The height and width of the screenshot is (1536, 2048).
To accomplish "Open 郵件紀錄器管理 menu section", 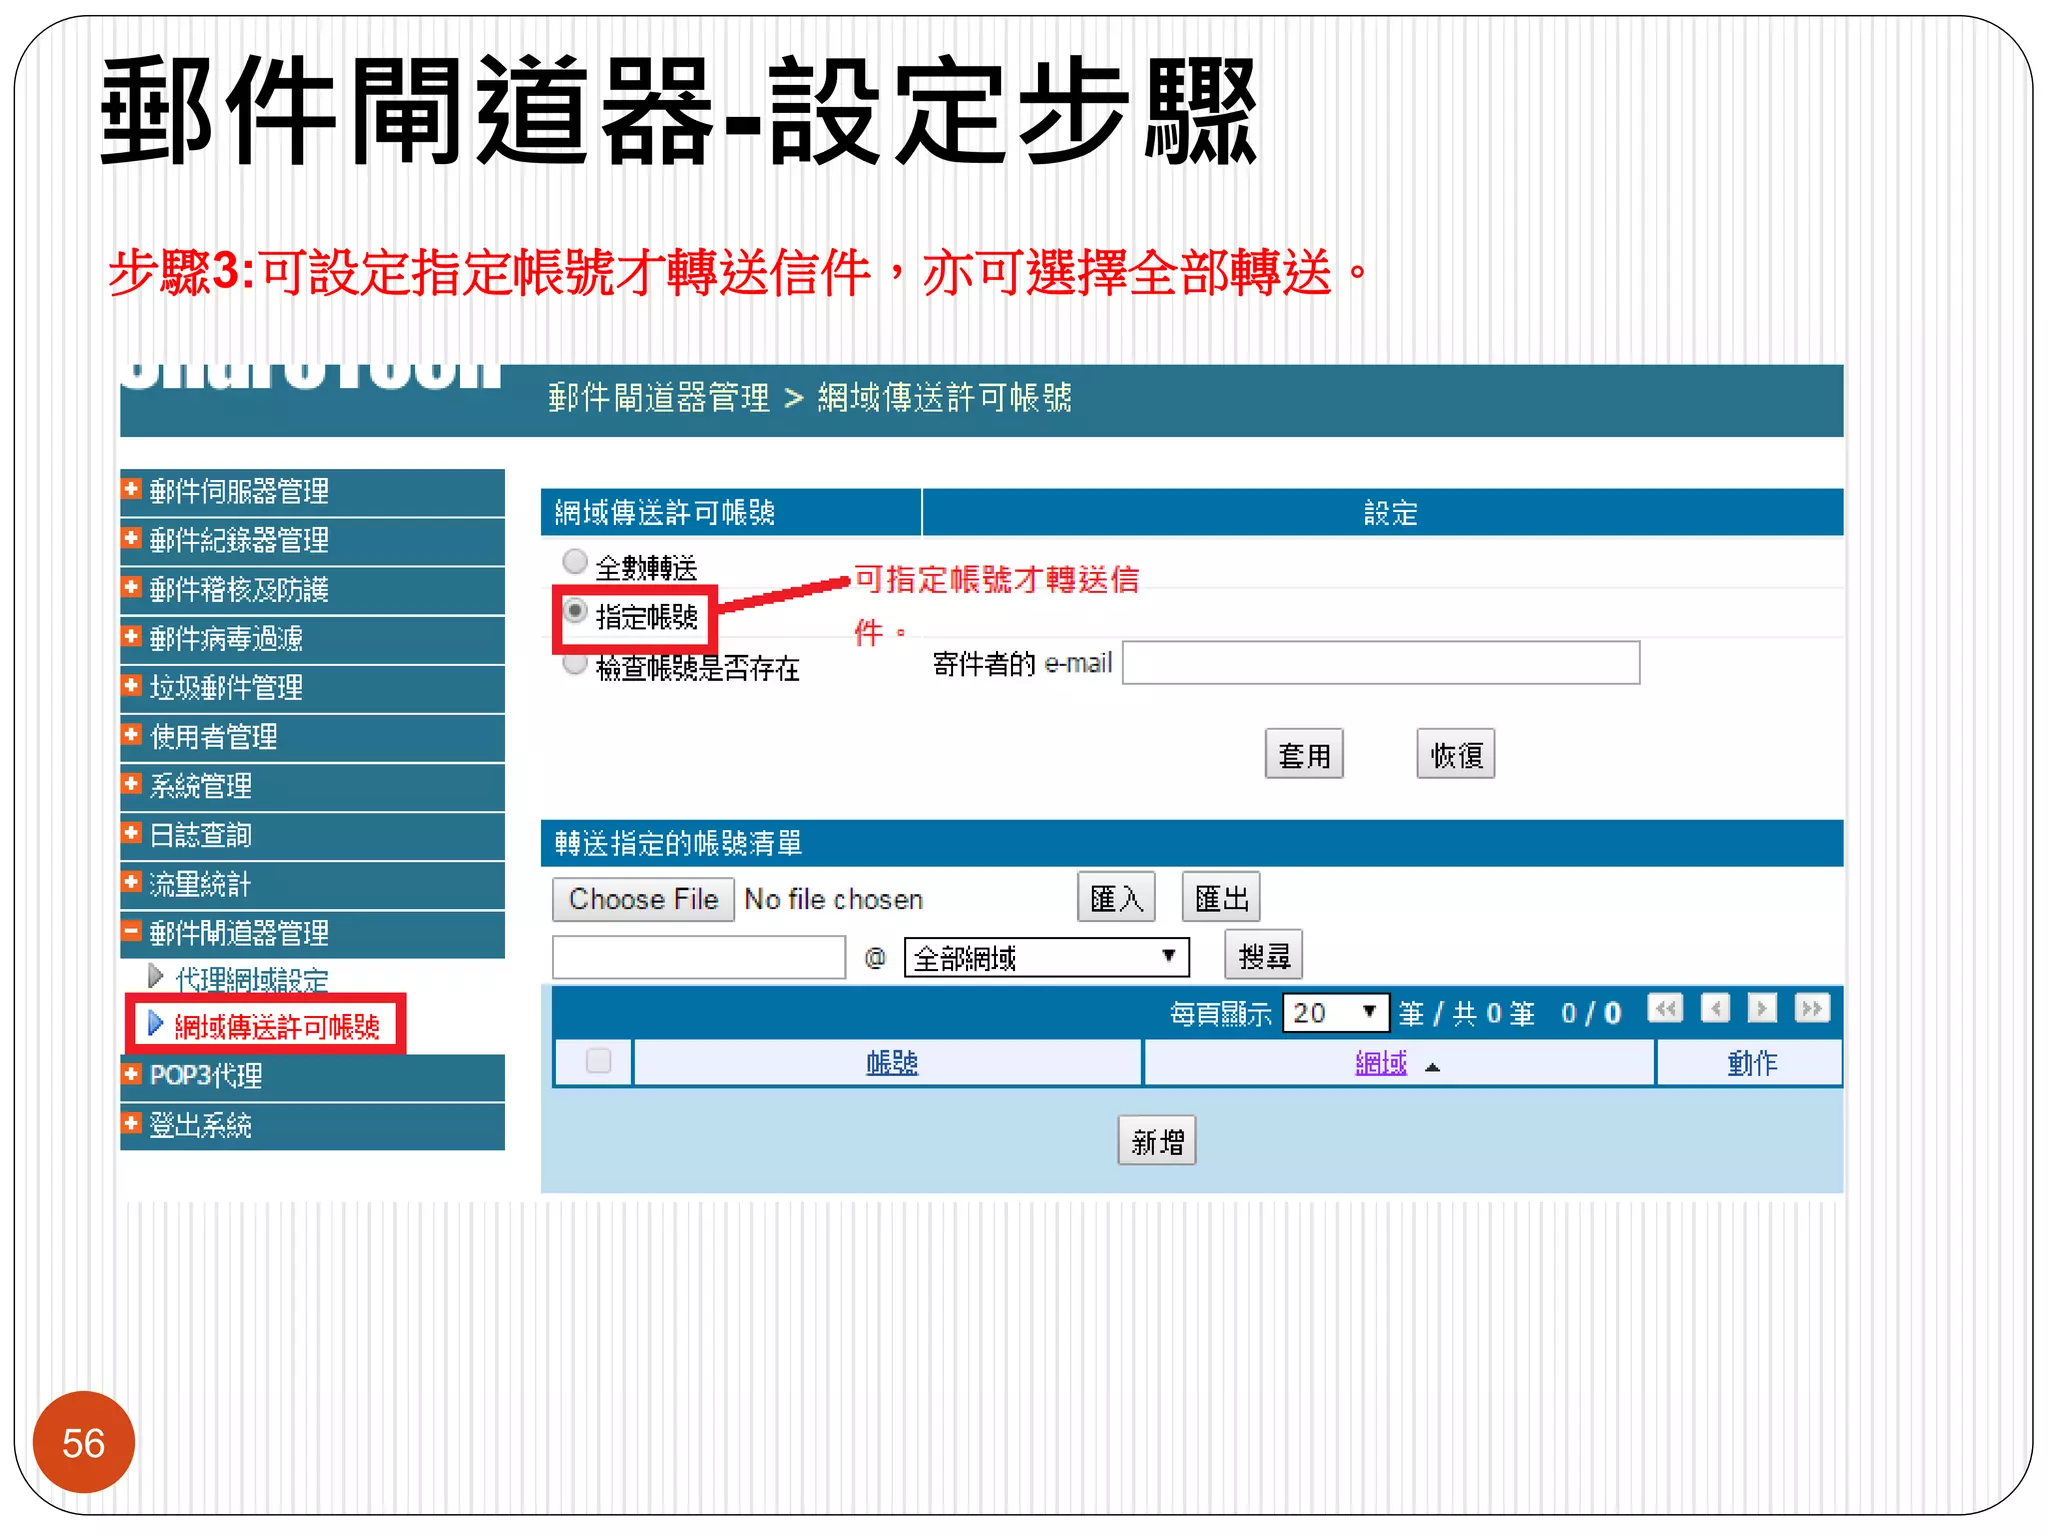I will pyautogui.click(x=312, y=541).
